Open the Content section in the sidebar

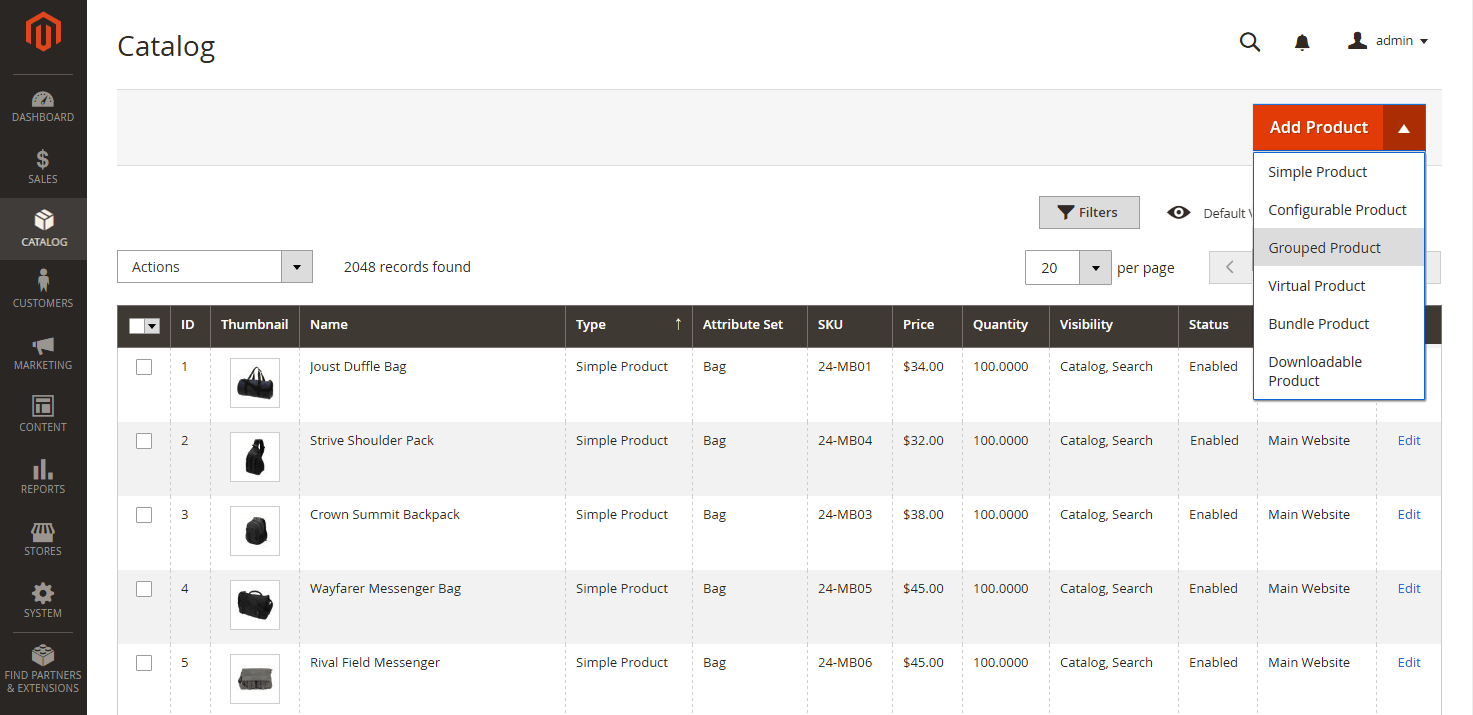click(43, 415)
